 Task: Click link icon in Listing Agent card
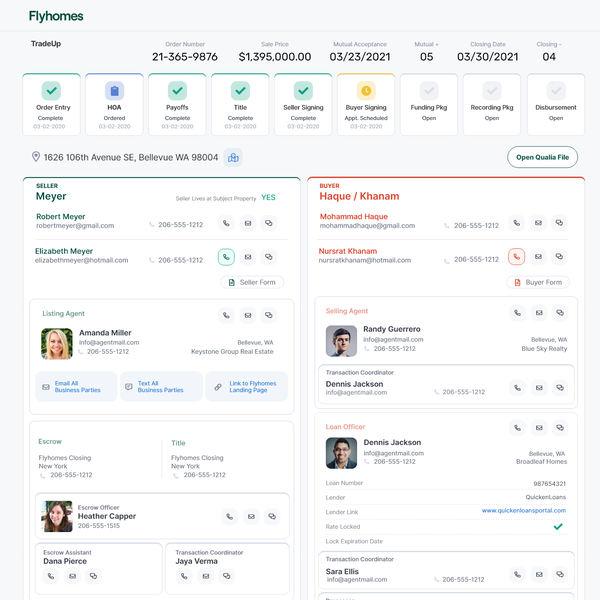[269, 315]
